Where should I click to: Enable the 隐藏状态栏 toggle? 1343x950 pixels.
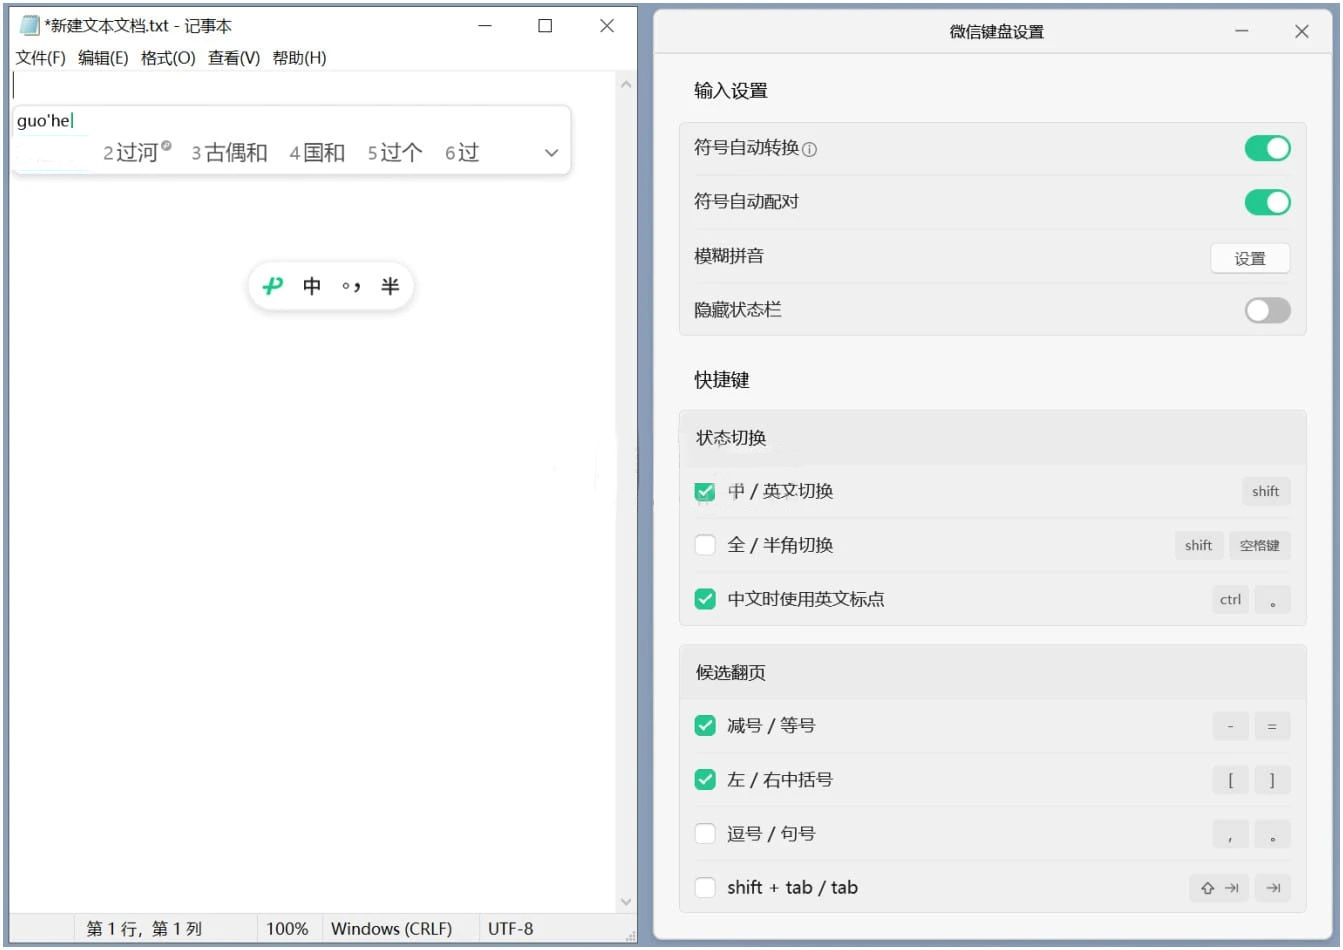[x=1267, y=310]
